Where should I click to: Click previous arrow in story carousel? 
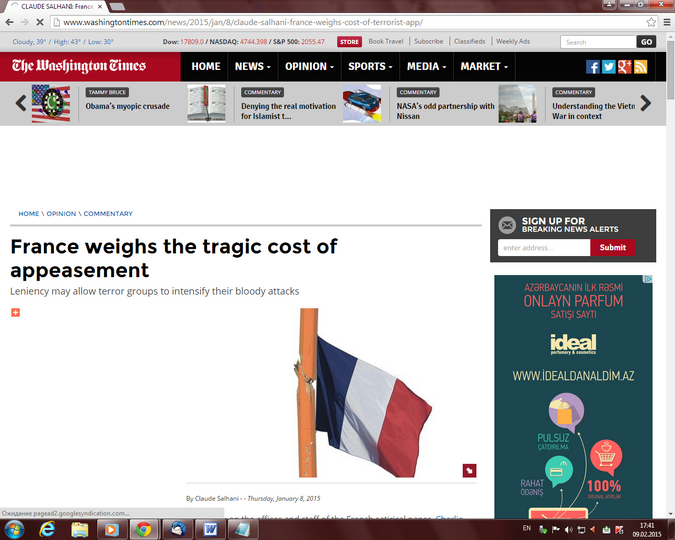(21, 103)
